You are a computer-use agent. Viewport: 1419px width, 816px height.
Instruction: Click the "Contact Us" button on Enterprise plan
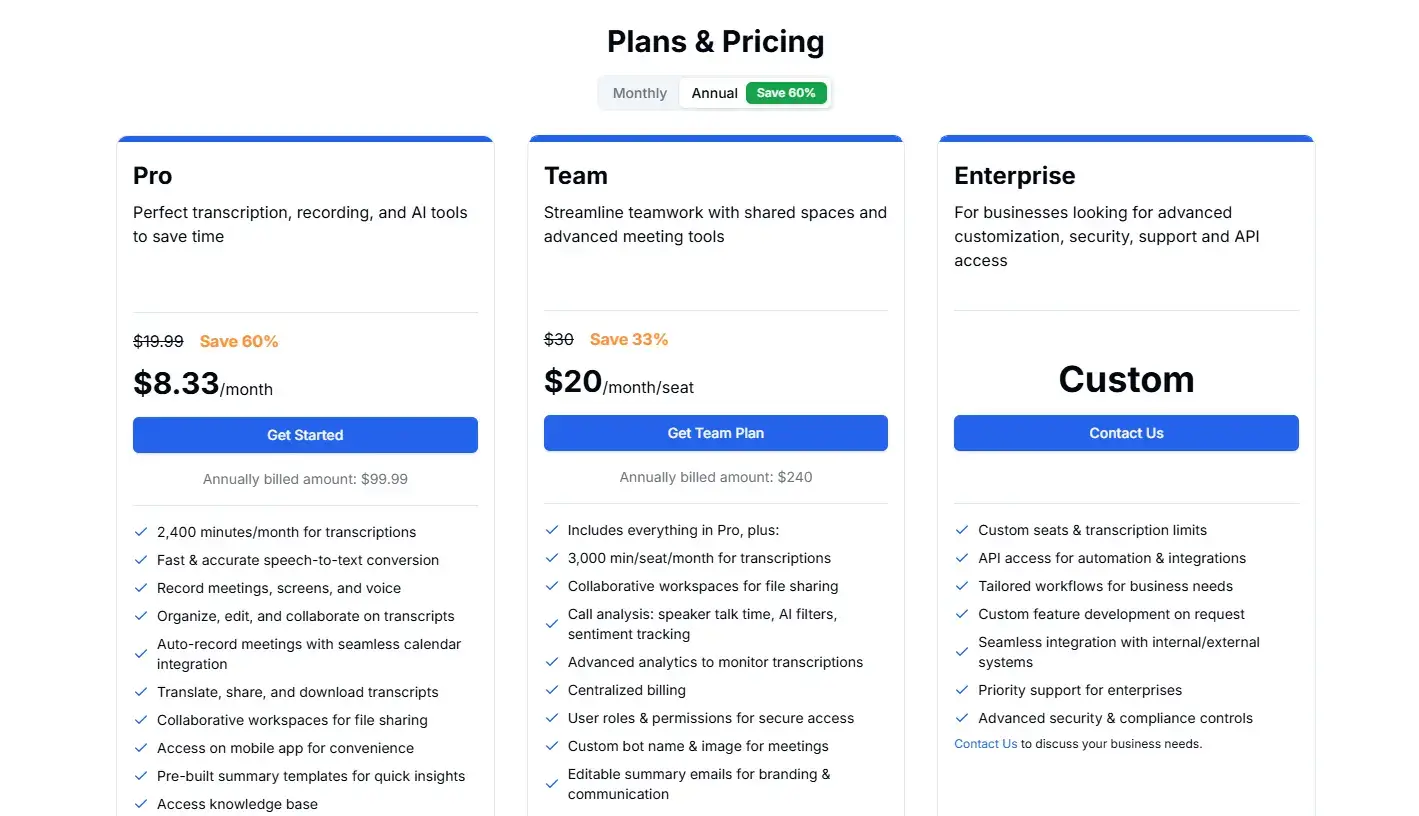pos(1126,432)
